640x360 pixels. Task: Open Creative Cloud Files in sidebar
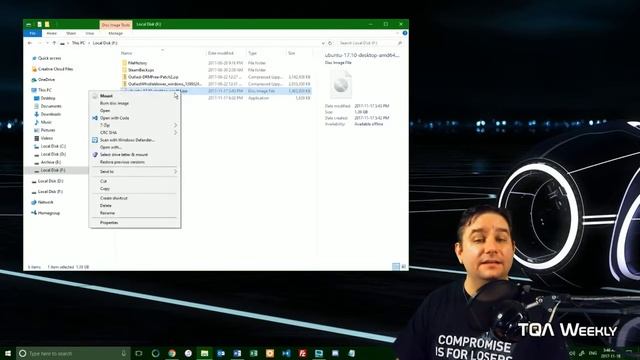coord(56,69)
